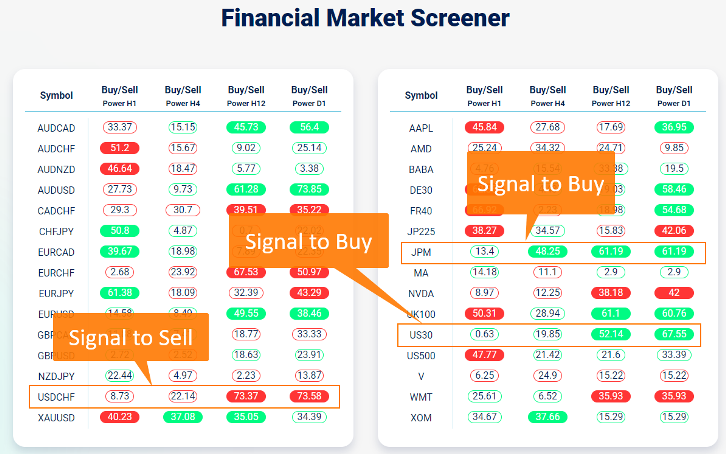
Task: Click the Symbol header of the forex table
Action: [x=56, y=96]
